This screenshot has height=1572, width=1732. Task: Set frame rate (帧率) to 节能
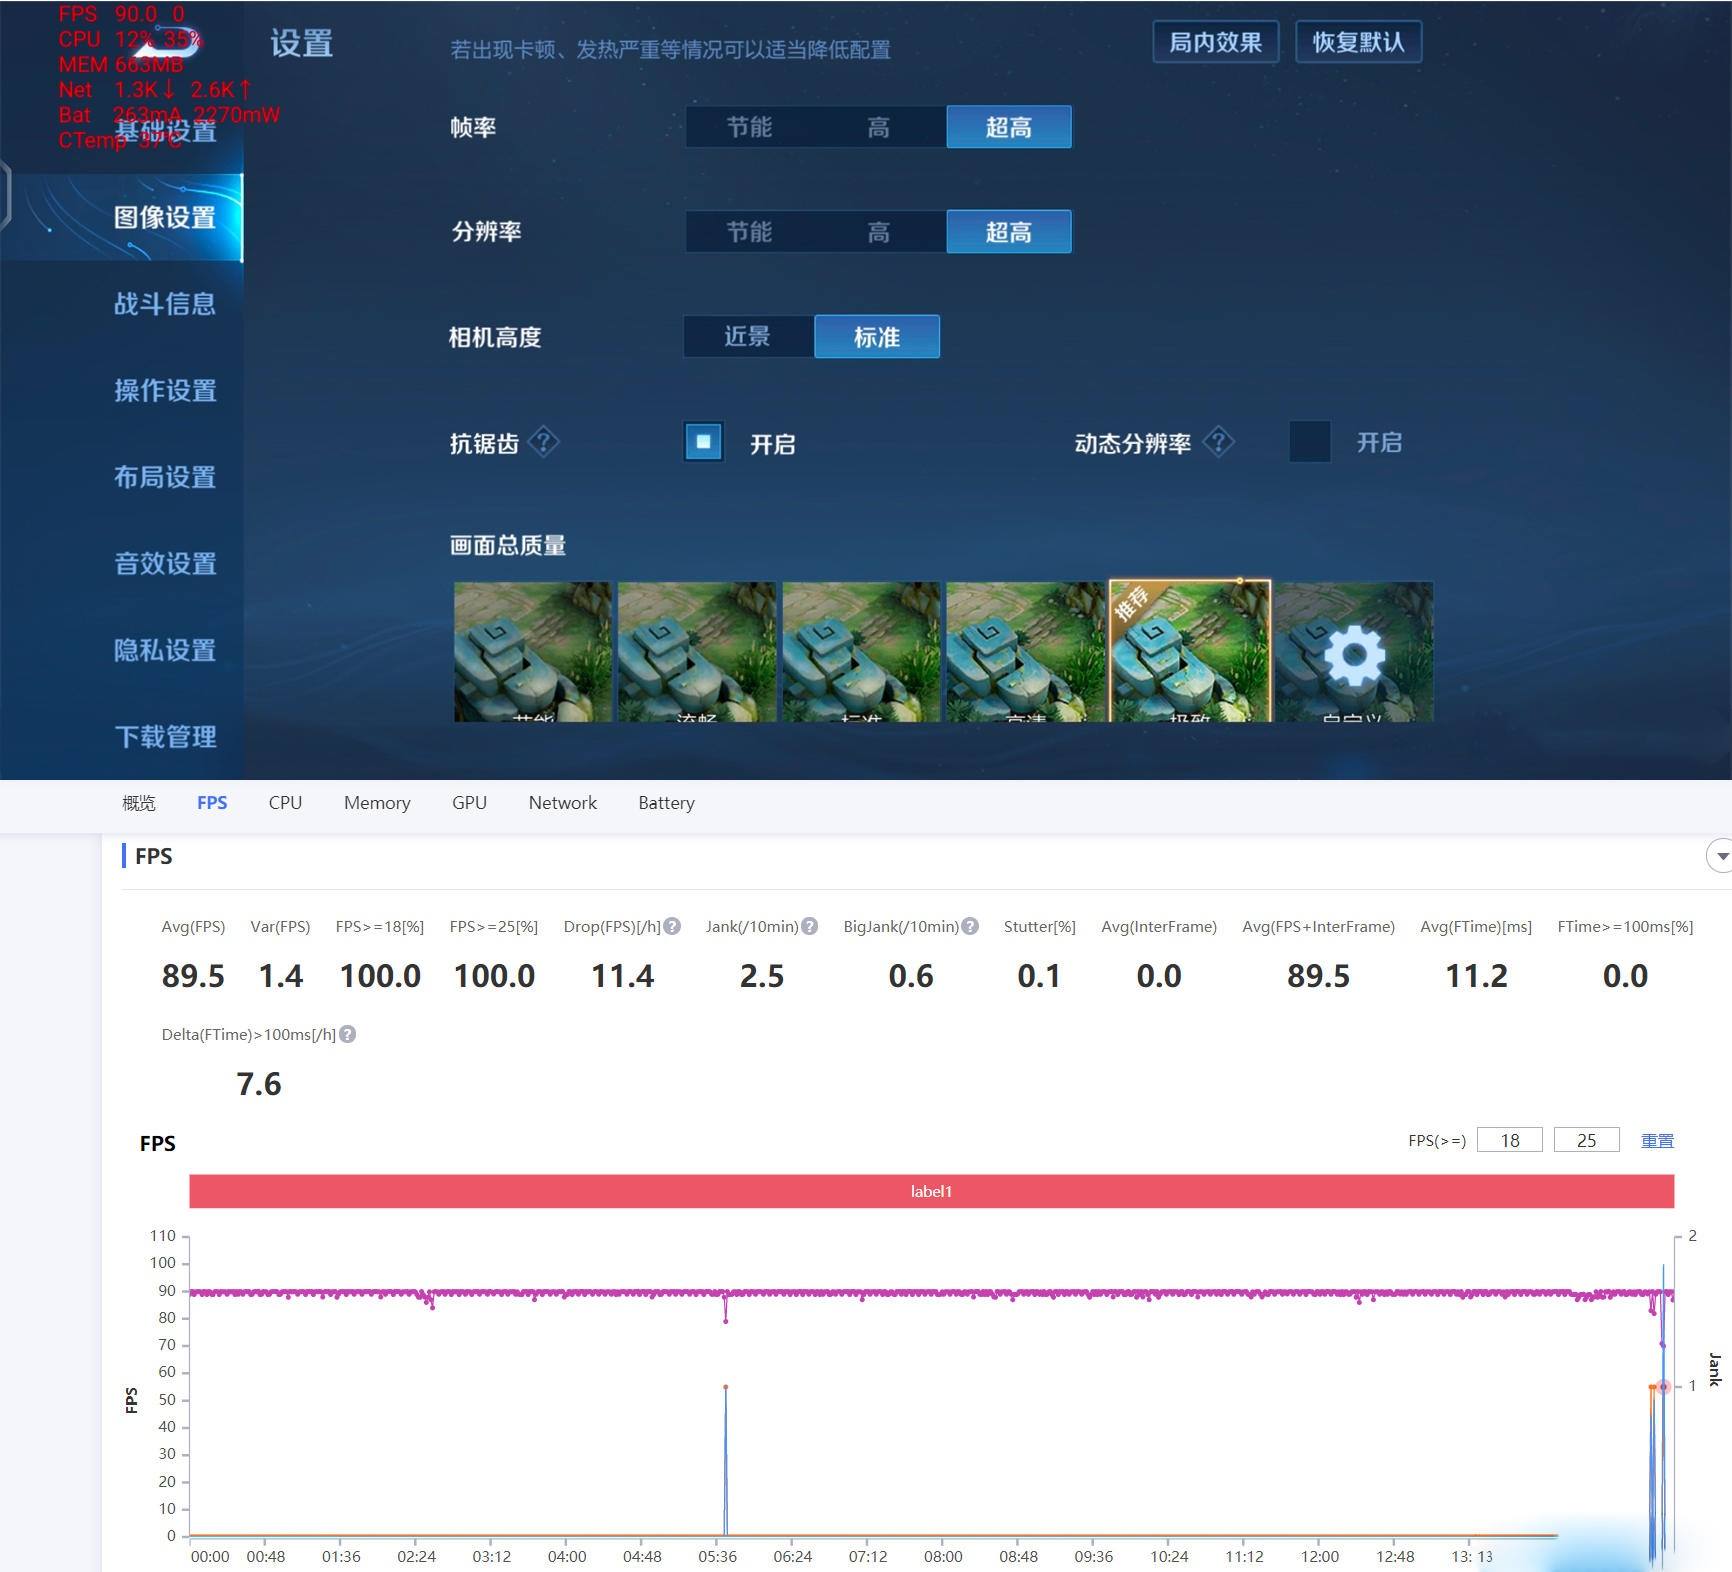pos(749,127)
